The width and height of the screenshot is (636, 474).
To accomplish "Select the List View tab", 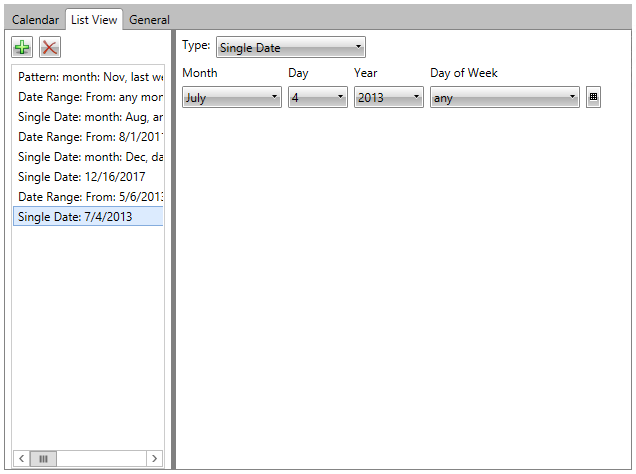I will (x=94, y=20).
